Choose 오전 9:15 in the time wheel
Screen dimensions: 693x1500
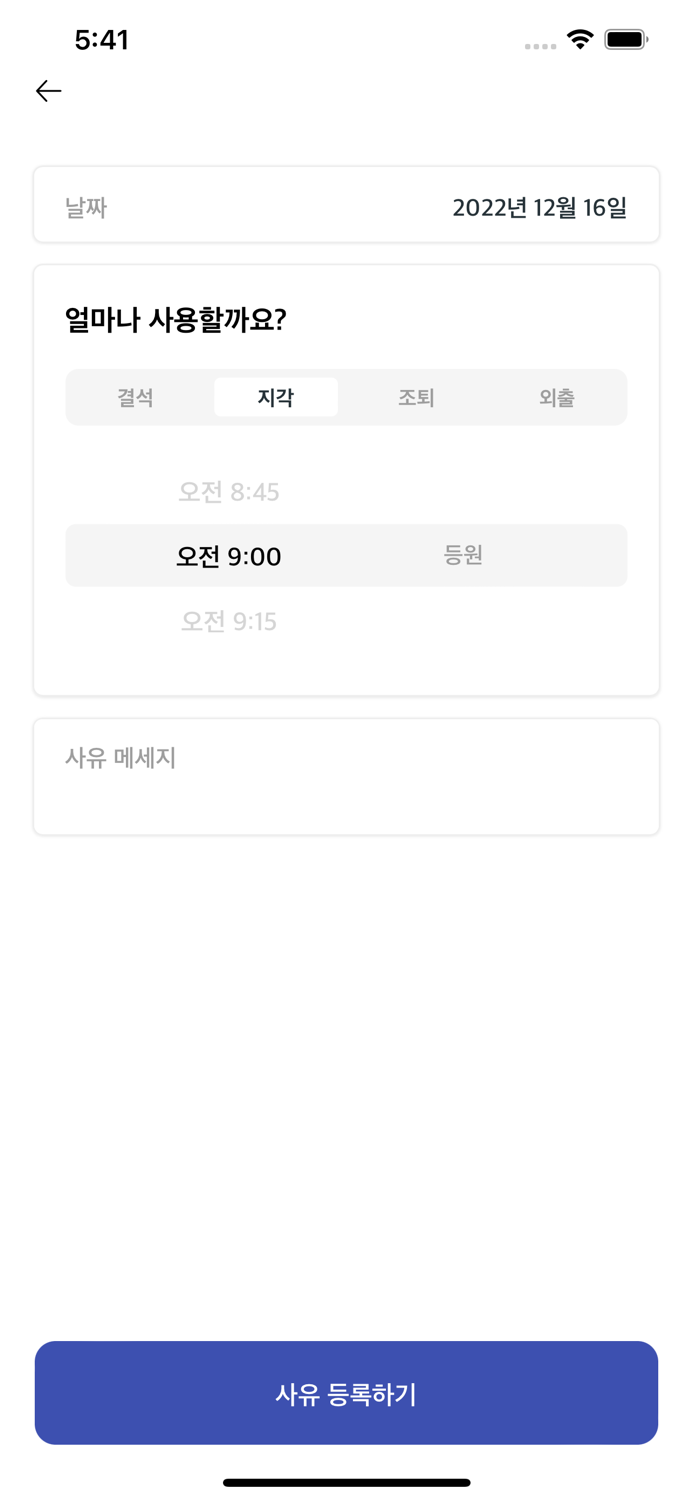click(x=230, y=621)
